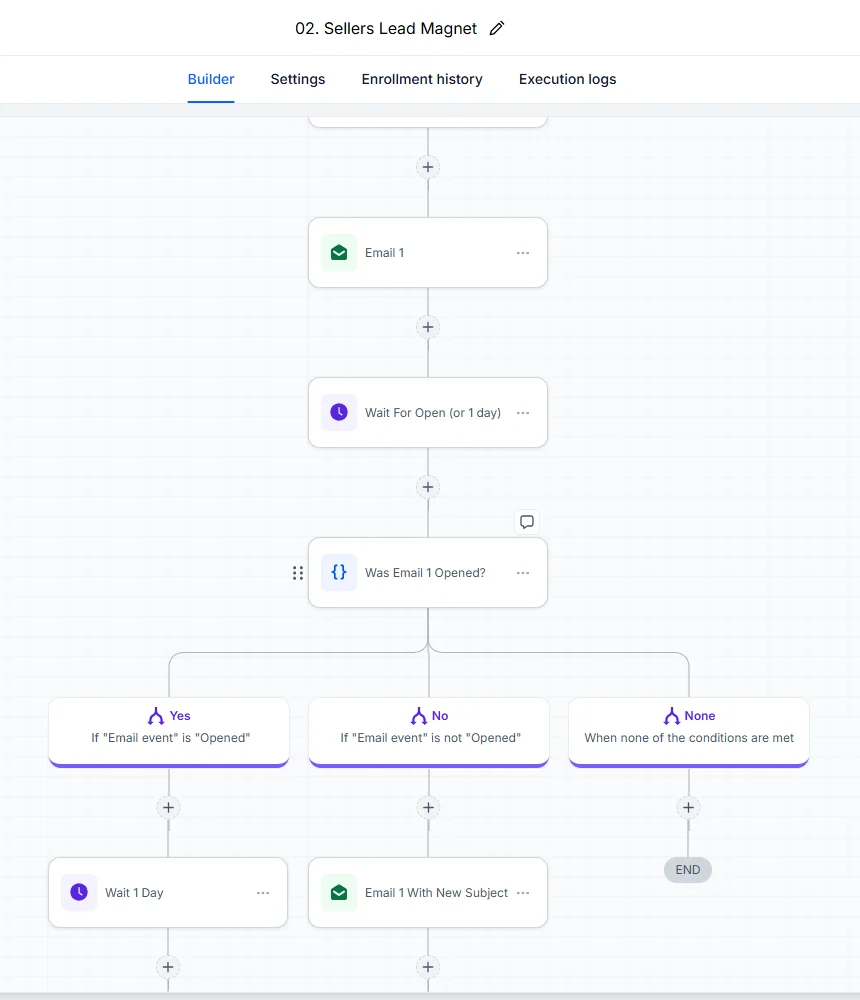Add step under No branch
The height and width of the screenshot is (1000, 860).
[428, 807]
